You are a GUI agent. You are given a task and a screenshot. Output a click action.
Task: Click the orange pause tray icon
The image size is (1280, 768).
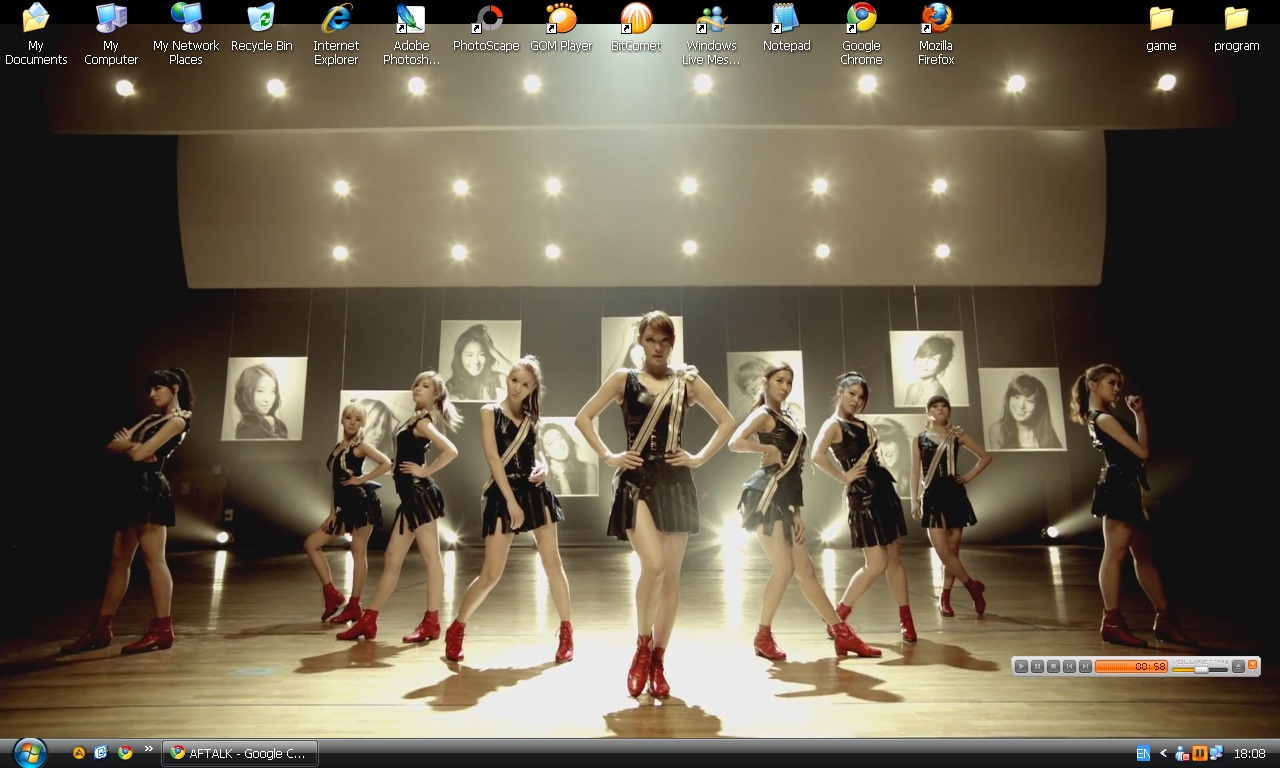tap(1199, 753)
